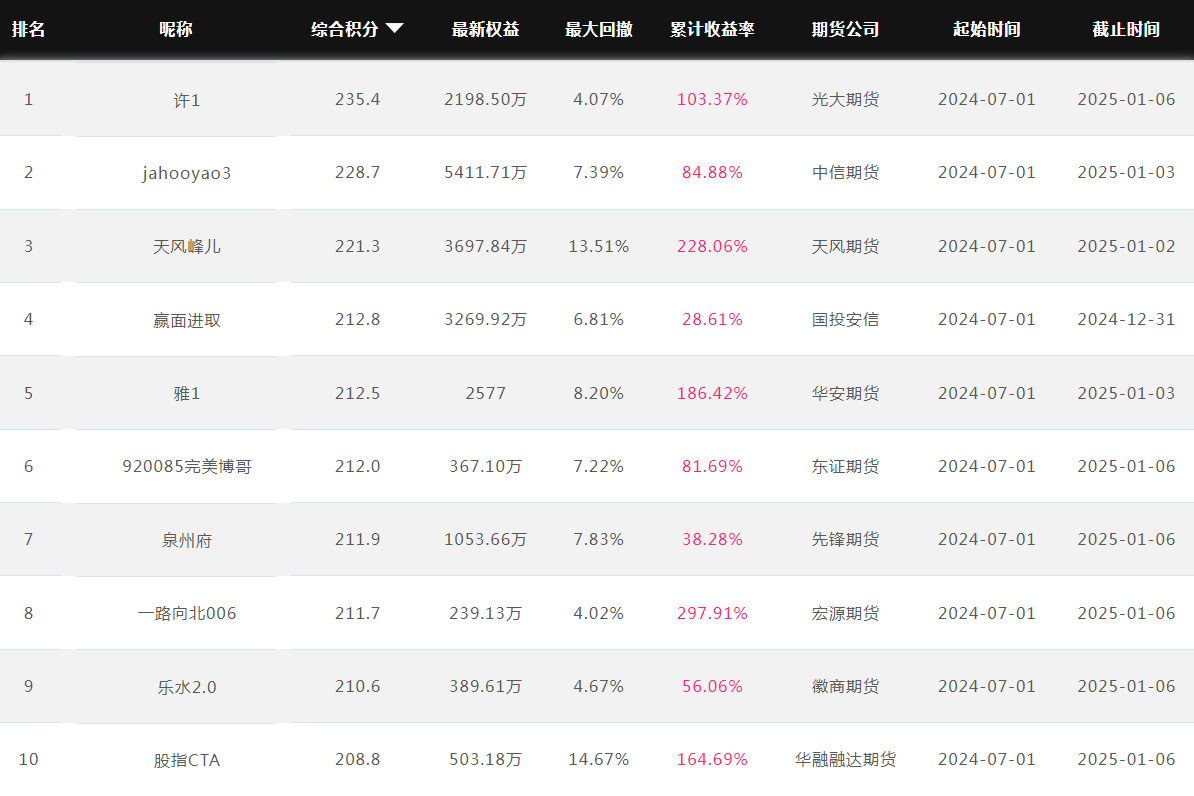This screenshot has width=1194, height=796.
Task: Click the 昵称 column header
Action: pos(176,29)
